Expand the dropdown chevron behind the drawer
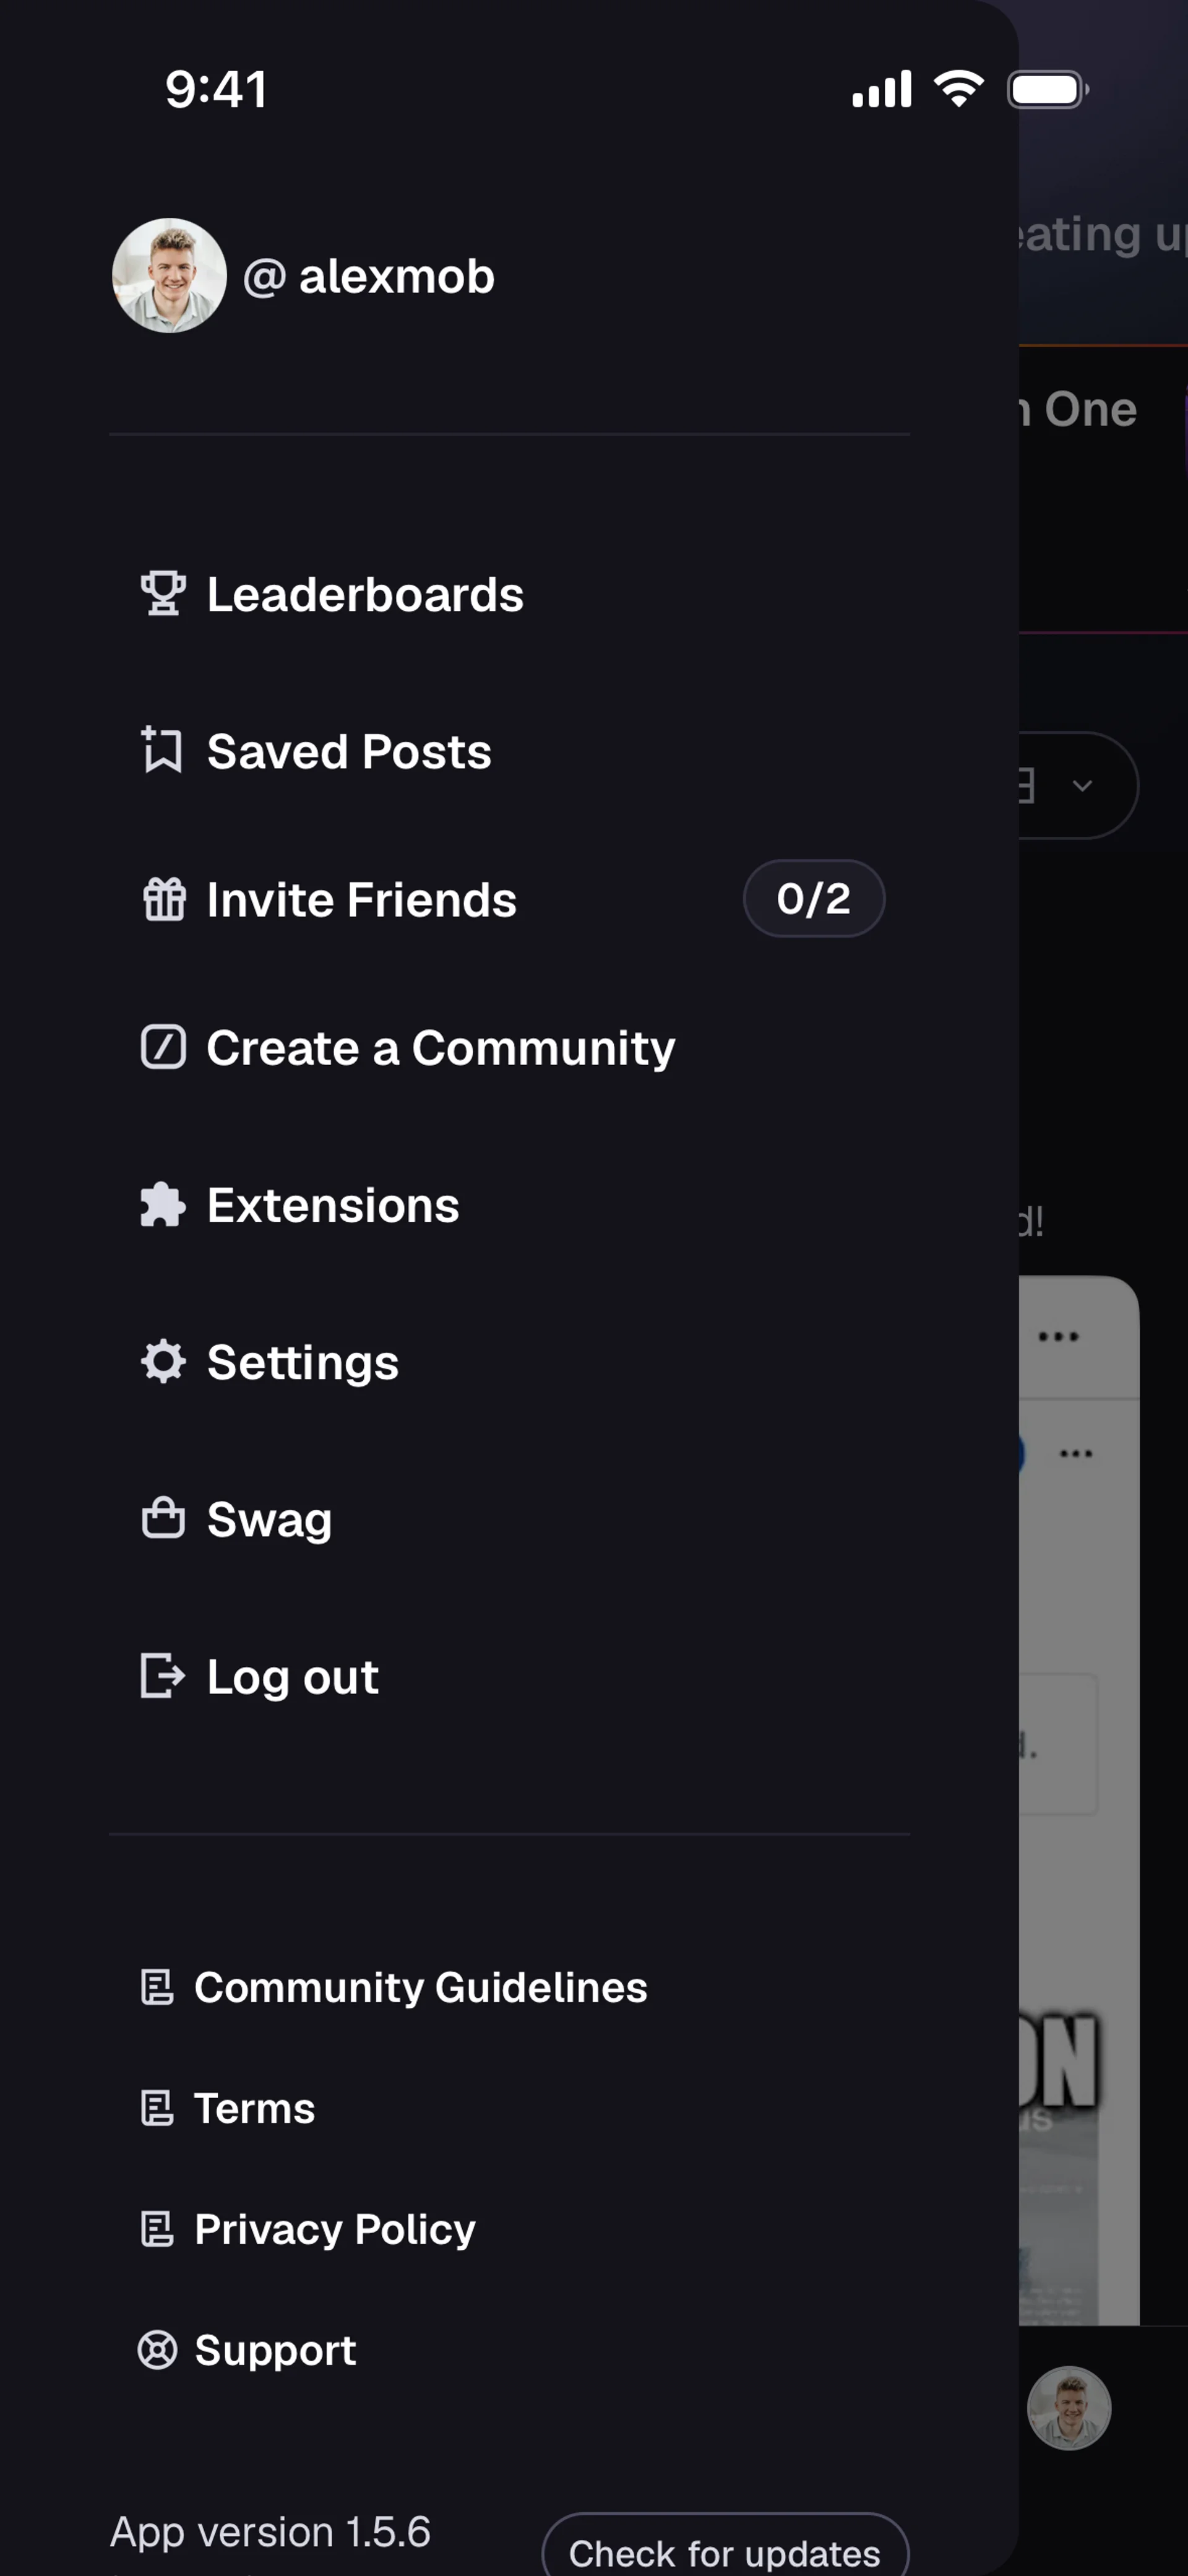1188x2576 pixels. click(x=1081, y=786)
